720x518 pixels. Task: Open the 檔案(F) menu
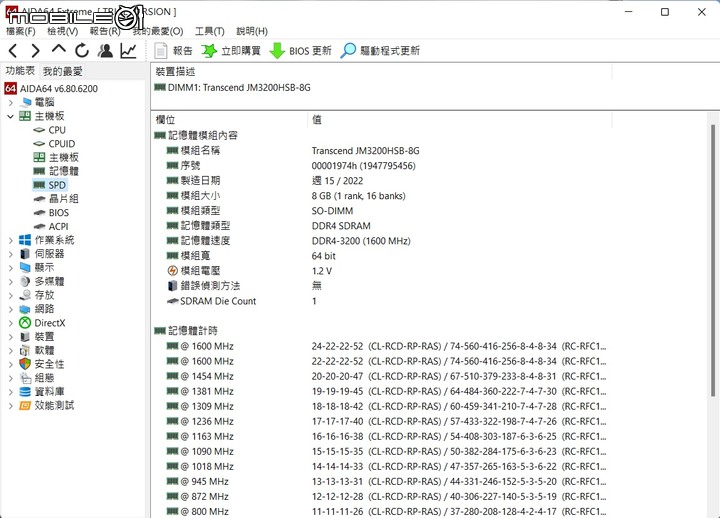[21, 31]
